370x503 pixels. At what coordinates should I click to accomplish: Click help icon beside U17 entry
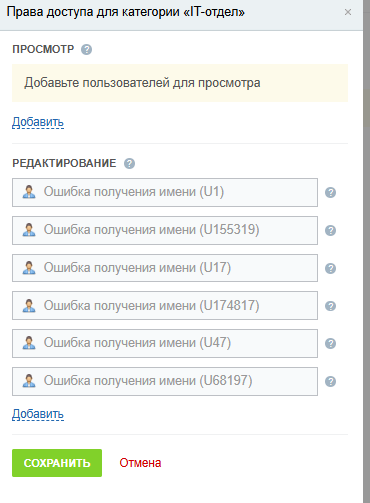pos(330,268)
